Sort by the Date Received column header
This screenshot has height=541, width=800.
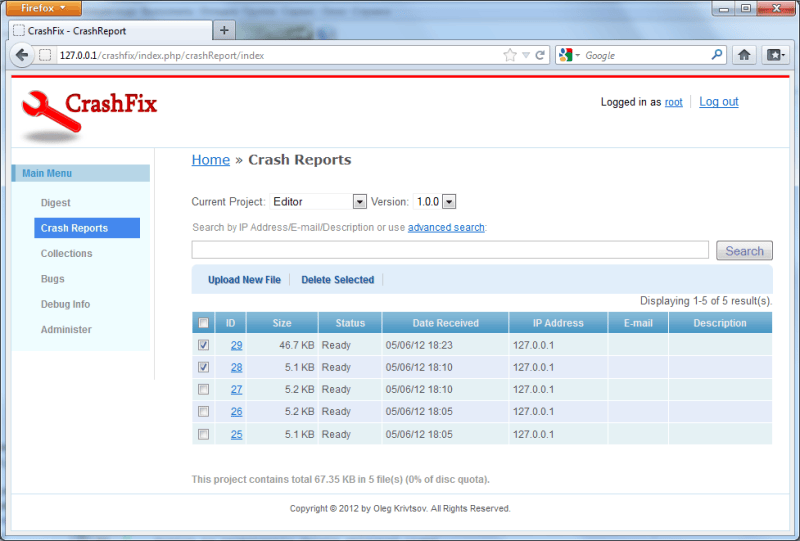(x=445, y=323)
